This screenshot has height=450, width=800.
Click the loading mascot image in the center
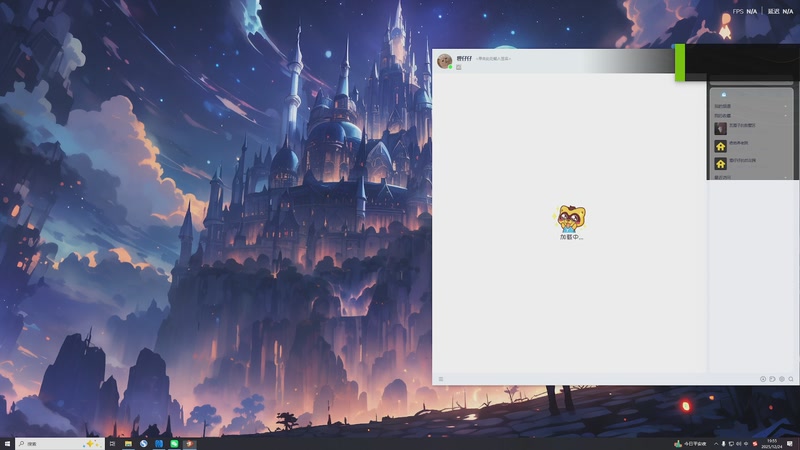tap(571, 219)
